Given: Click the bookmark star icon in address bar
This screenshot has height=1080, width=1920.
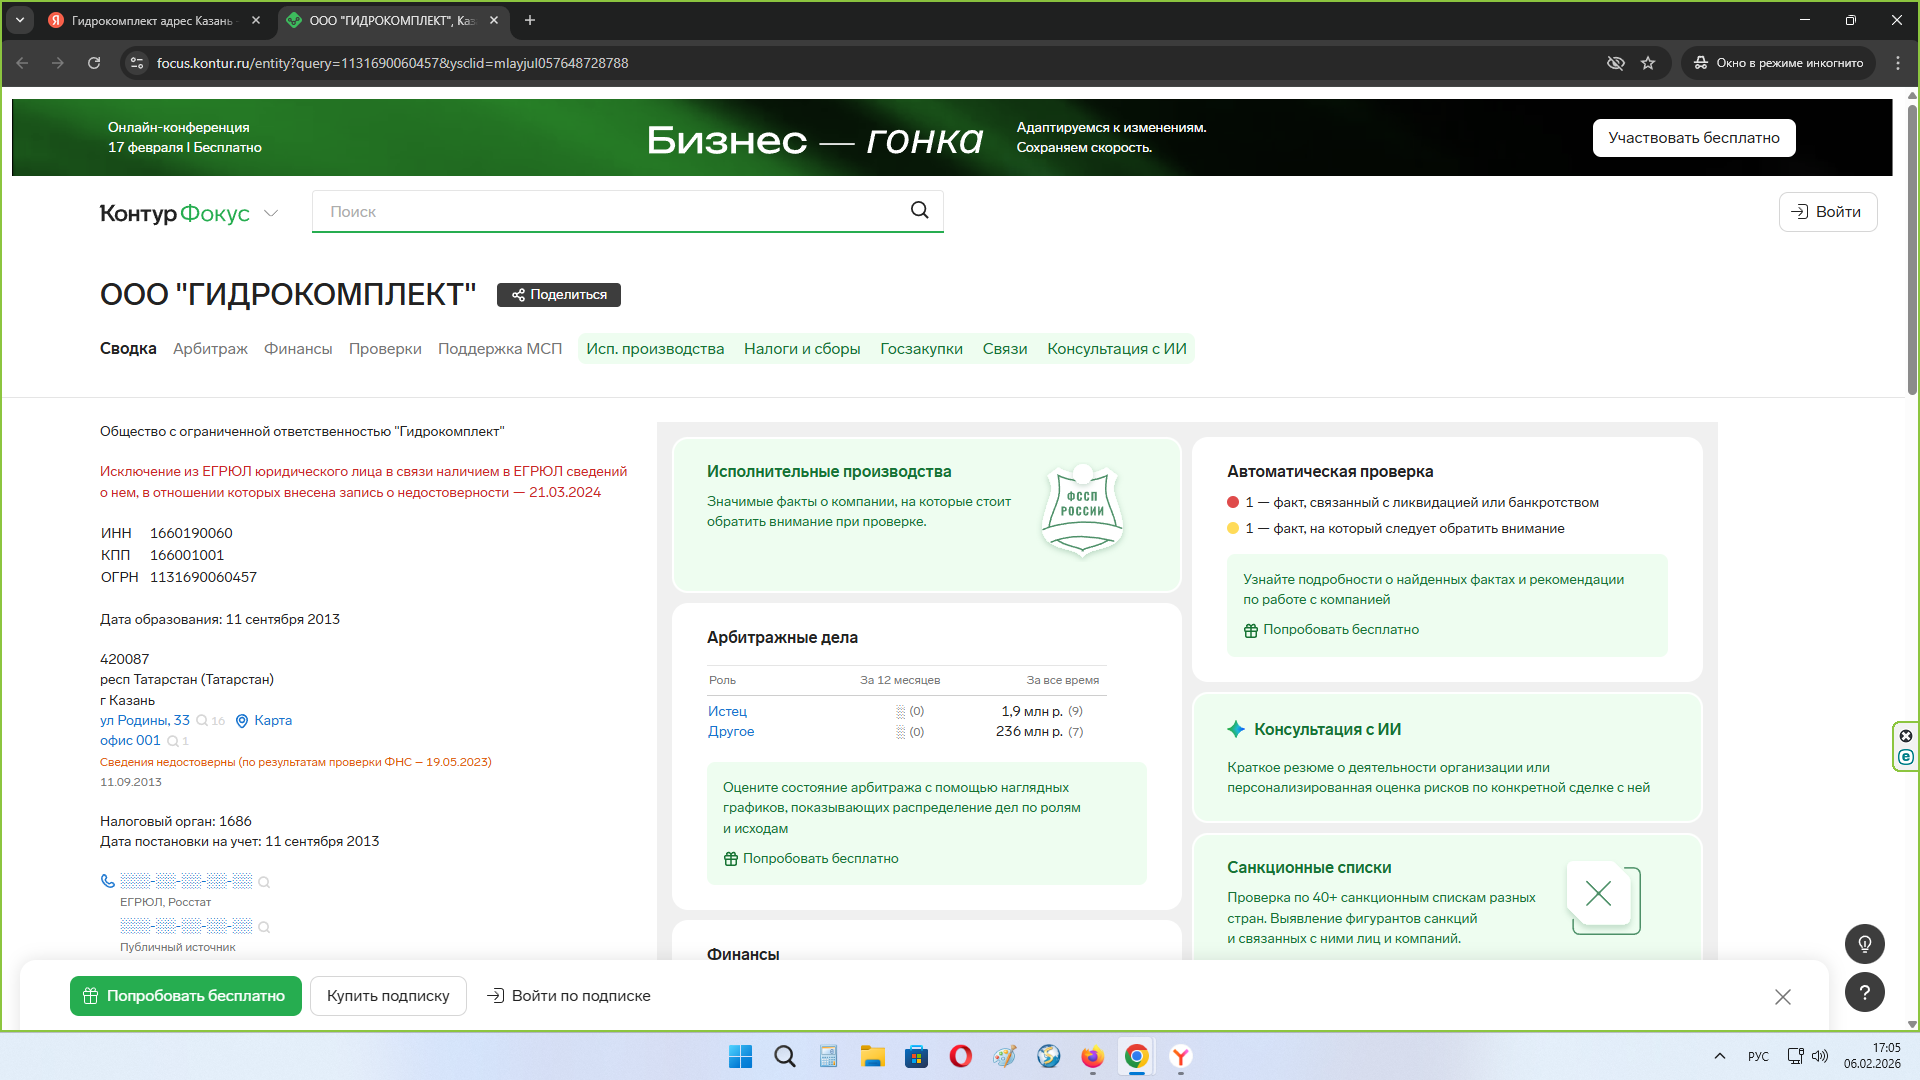Looking at the screenshot, I should coord(1648,63).
